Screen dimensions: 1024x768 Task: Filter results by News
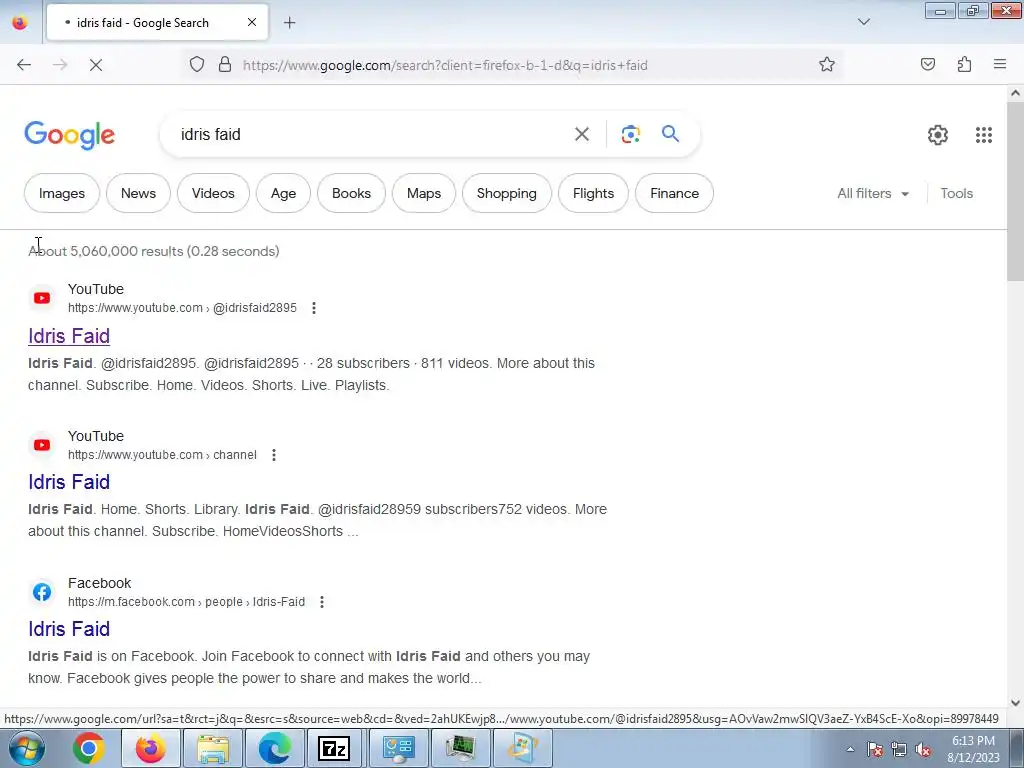138,193
